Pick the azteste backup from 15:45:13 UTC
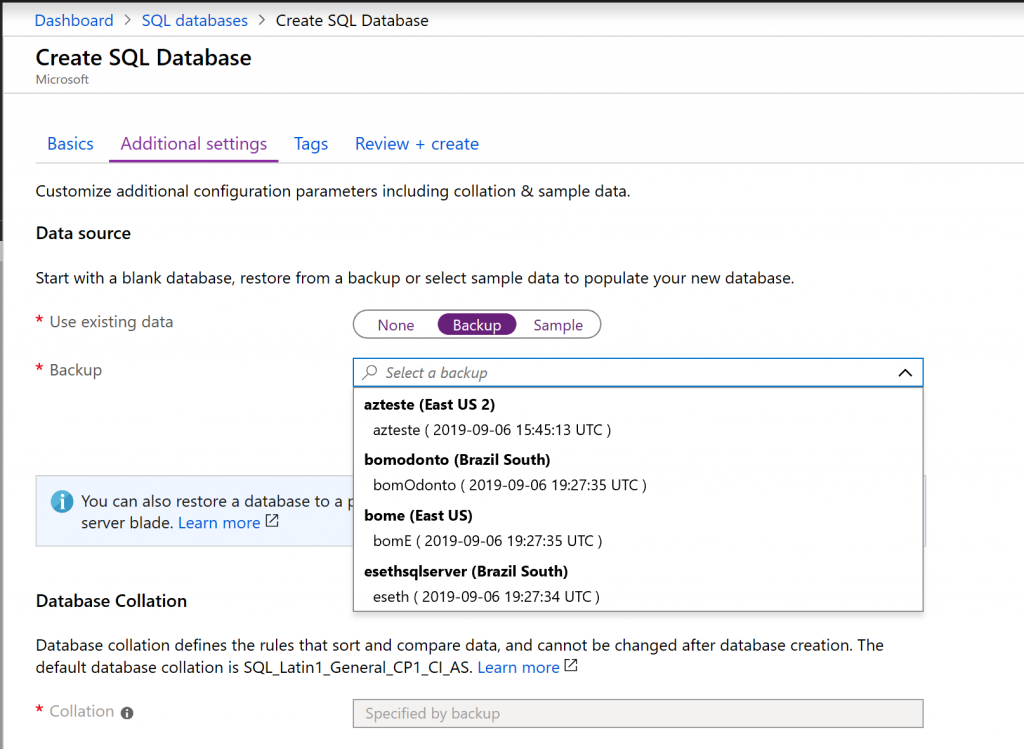This screenshot has width=1024, height=749. [x=491, y=429]
